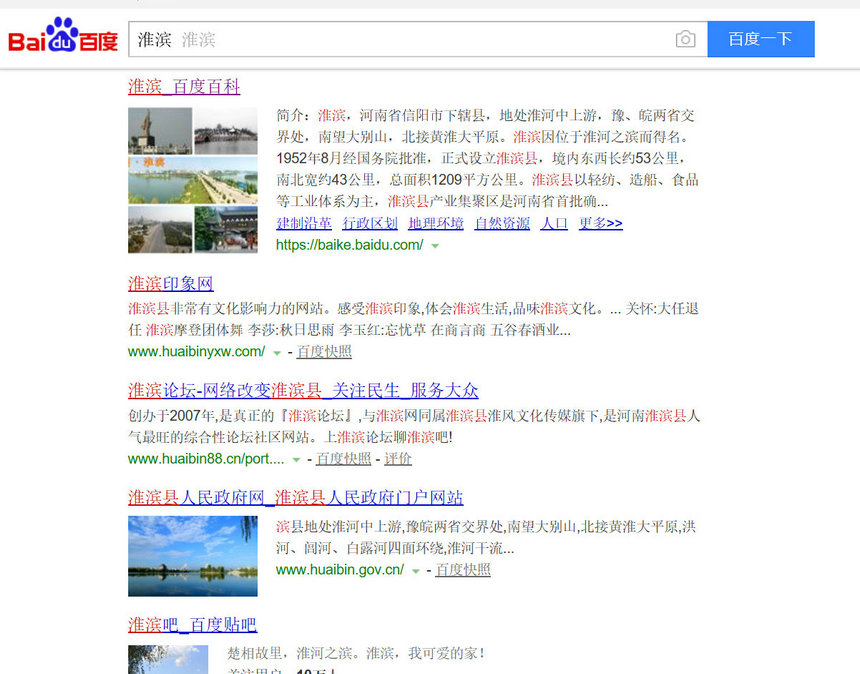Click the 楚相故里，淮河之滨 description text
This screenshot has height=674, width=860.
point(356,653)
